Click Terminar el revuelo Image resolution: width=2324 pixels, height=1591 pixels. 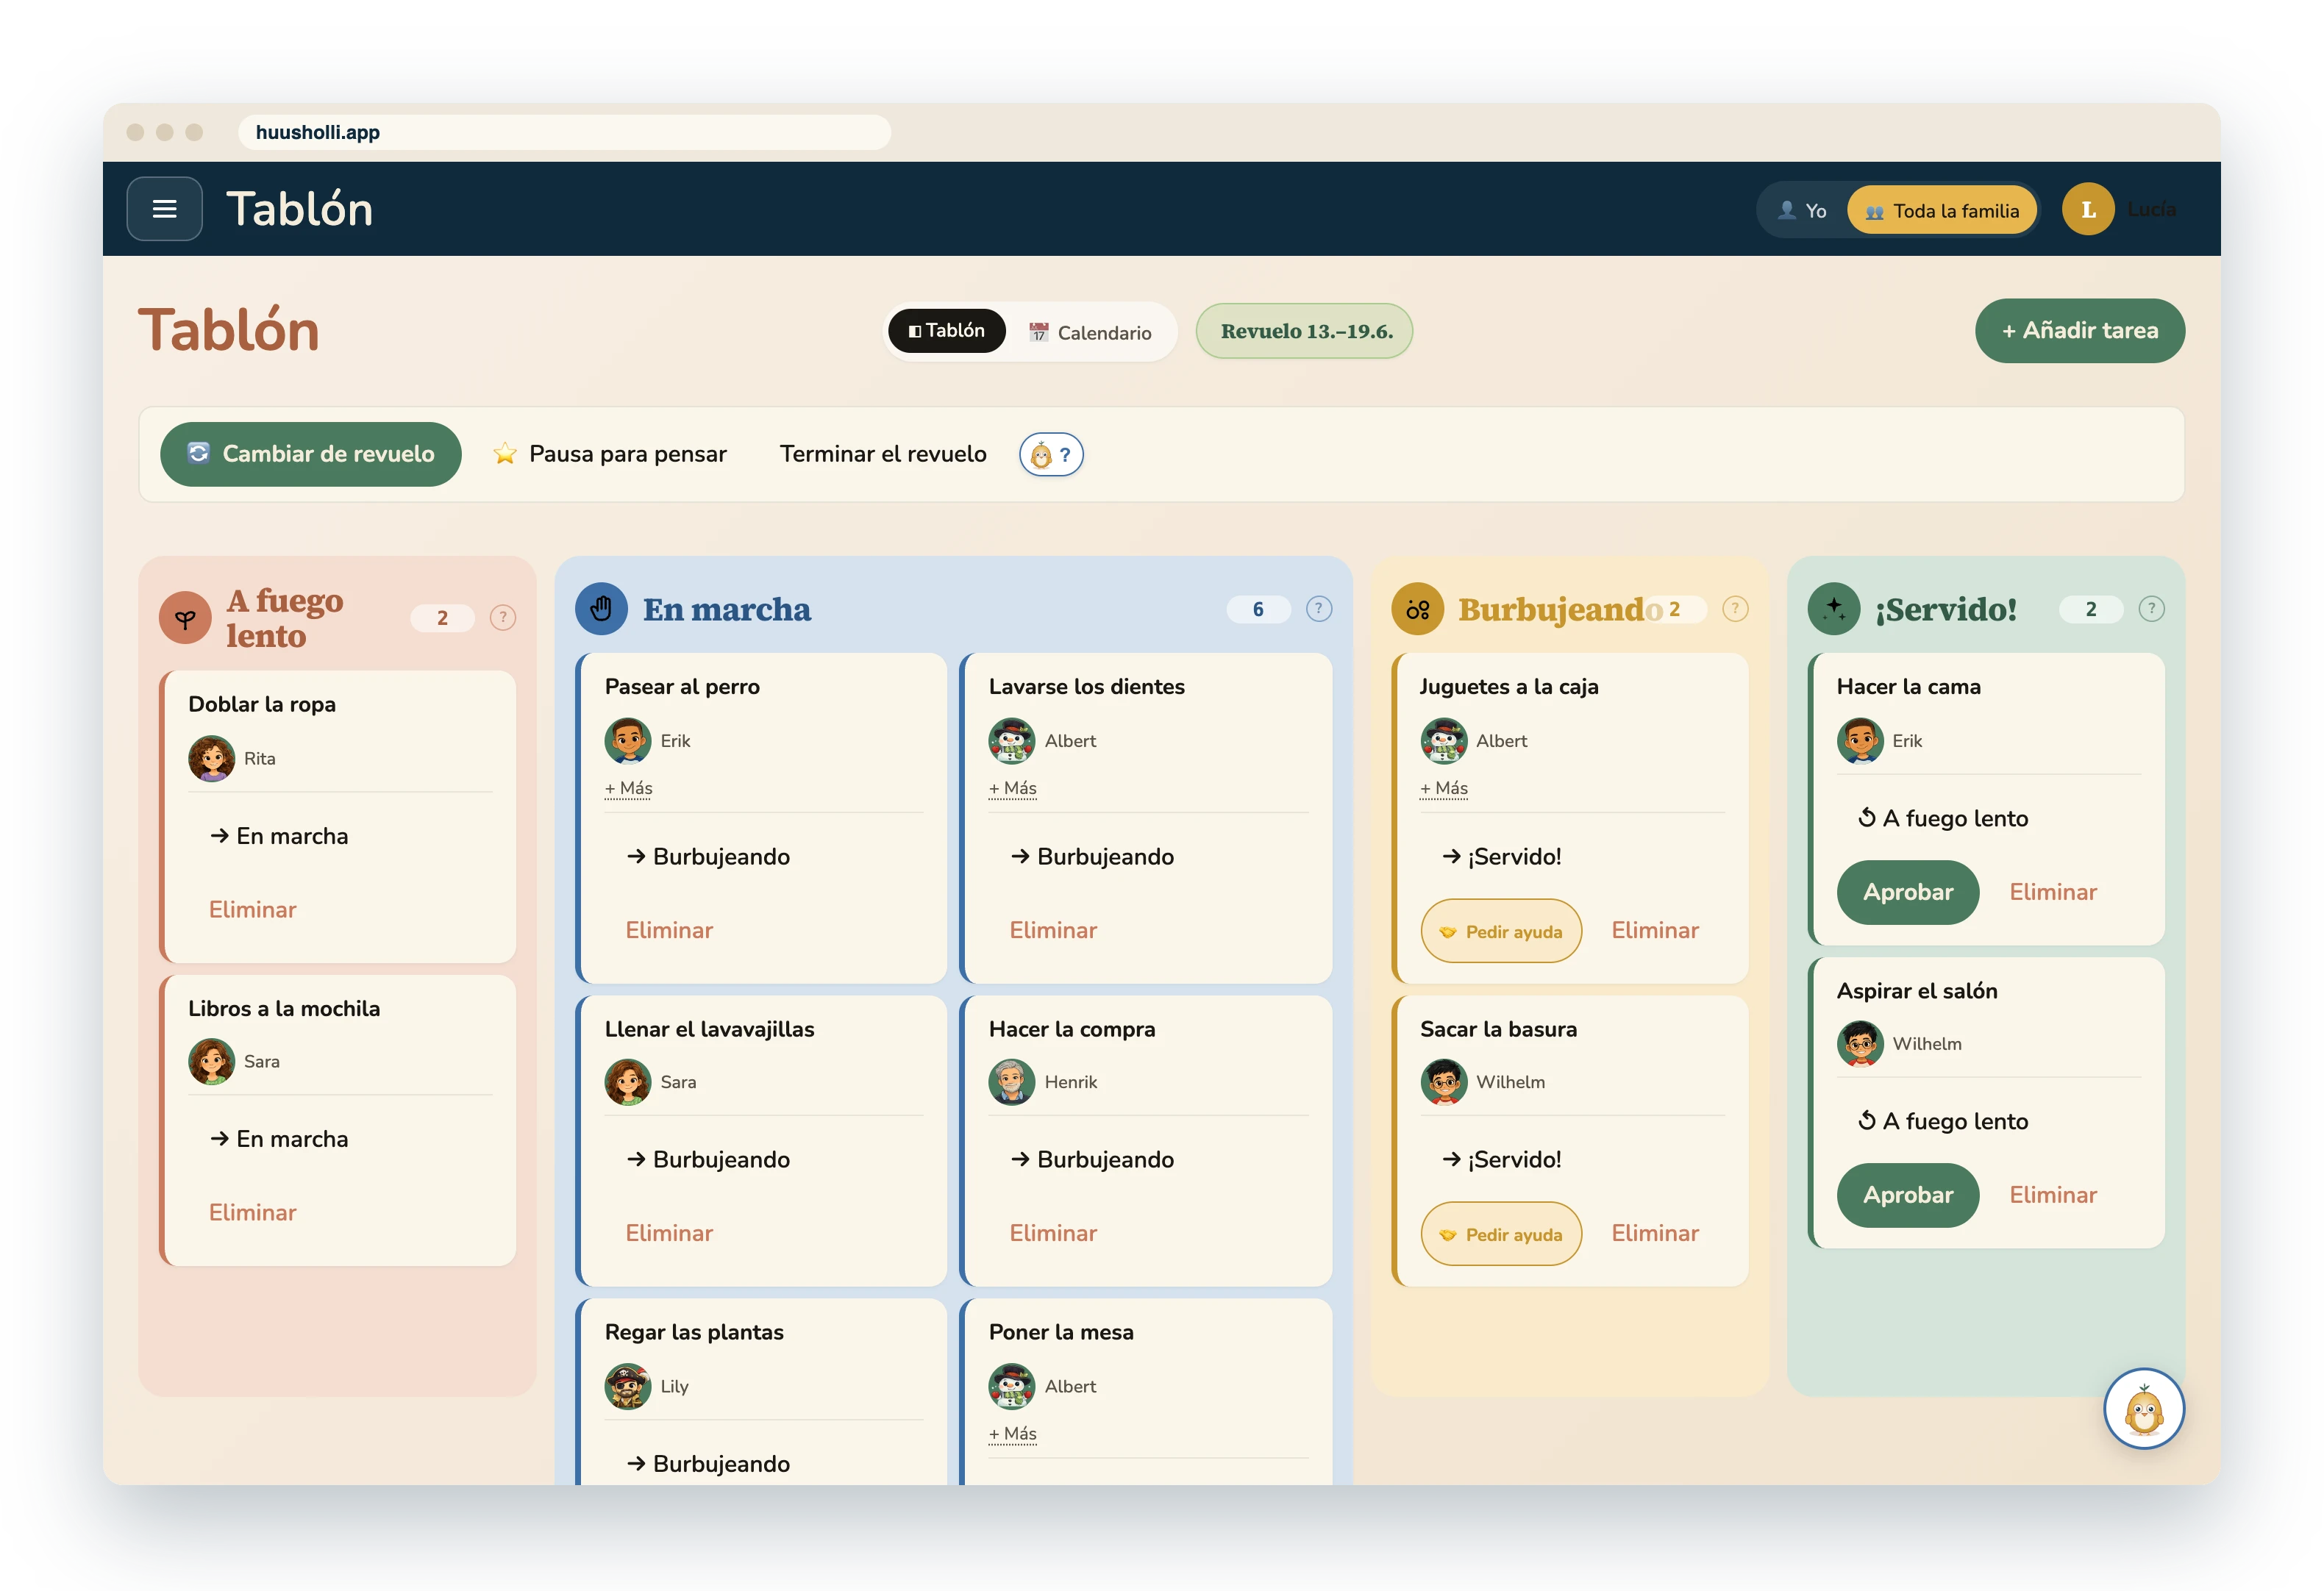(883, 454)
